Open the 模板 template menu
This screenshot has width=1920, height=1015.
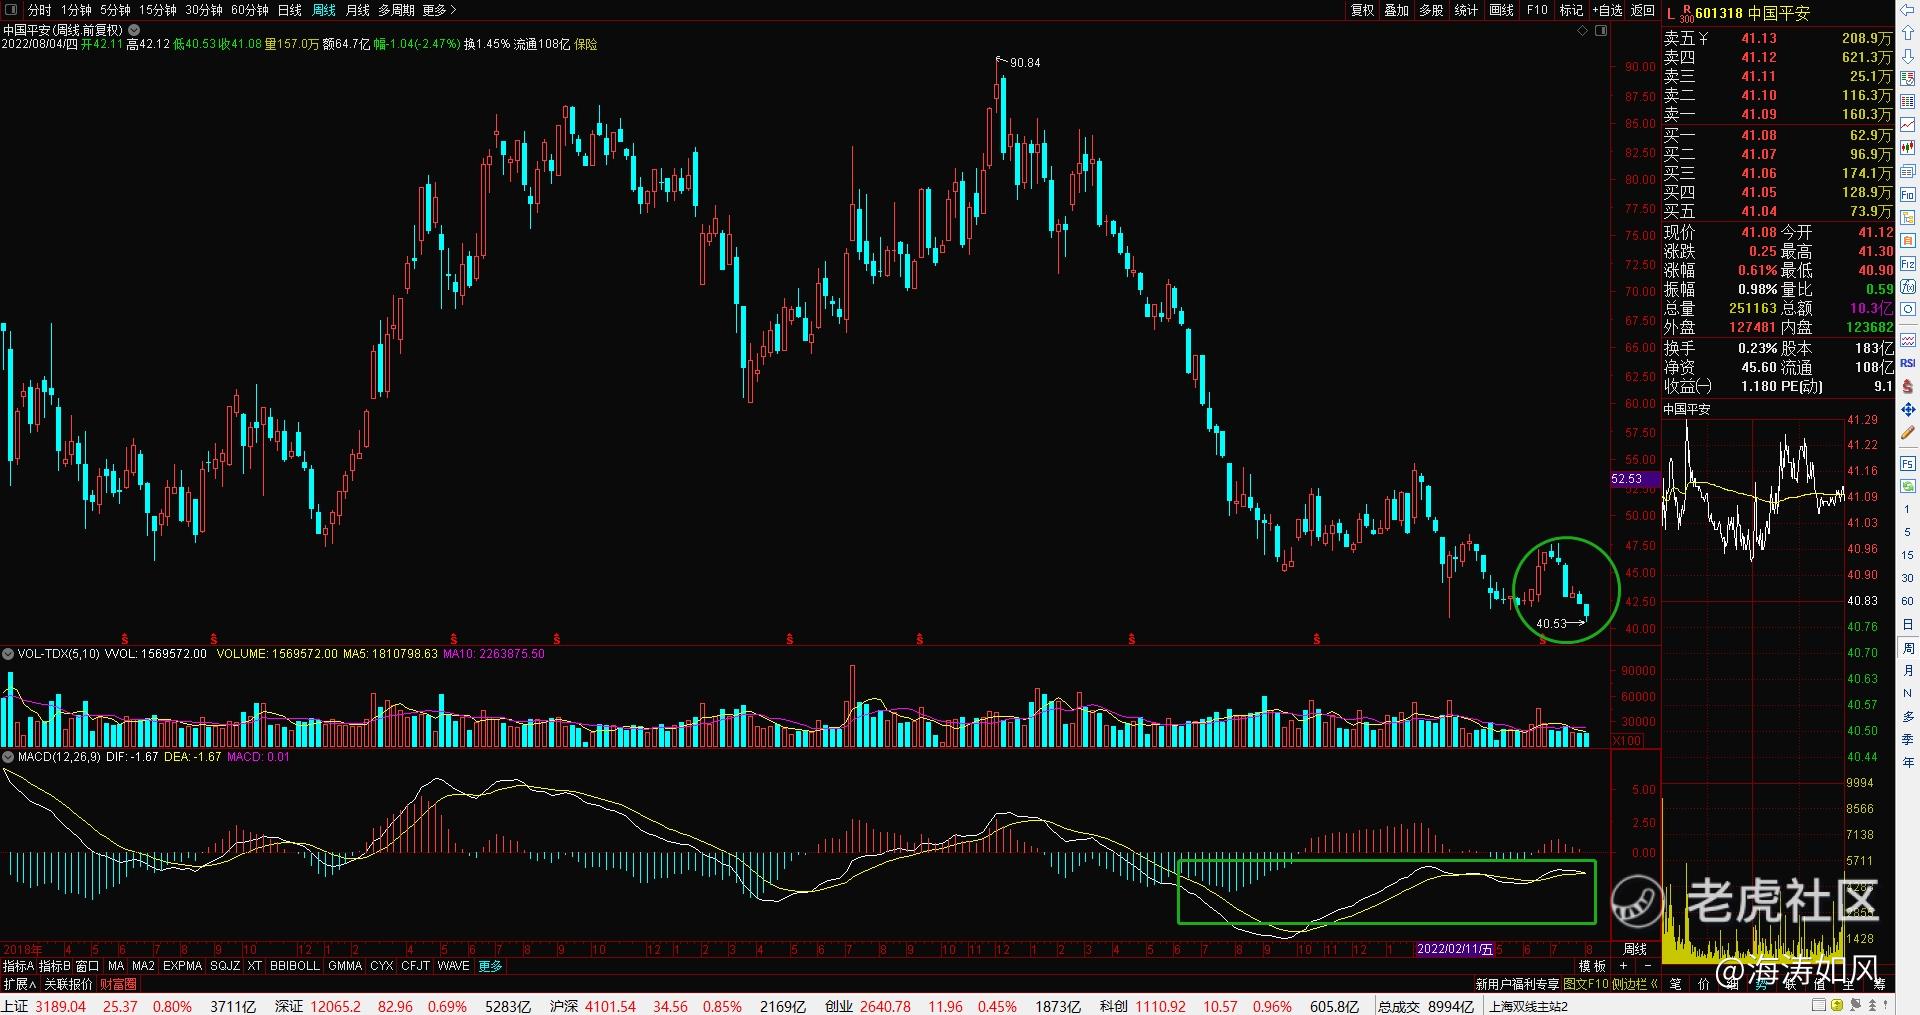1592,966
